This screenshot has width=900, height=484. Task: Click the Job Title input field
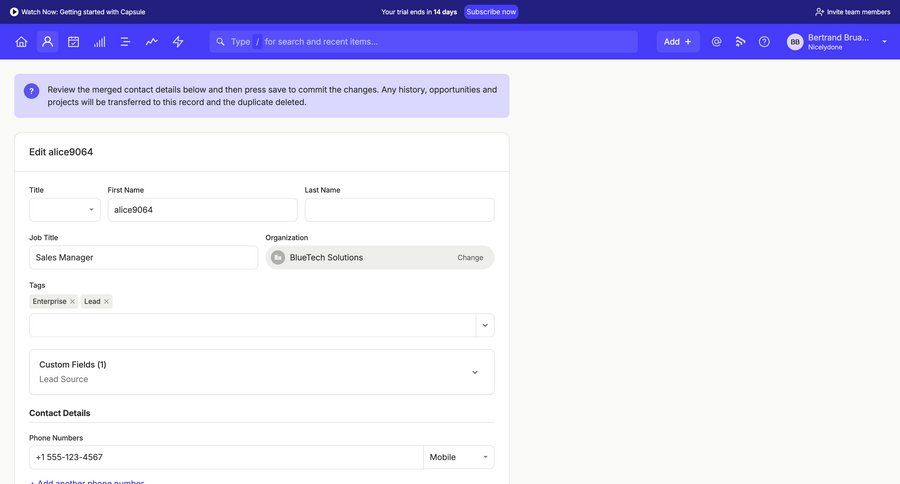pyautogui.click(x=143, y=258)
